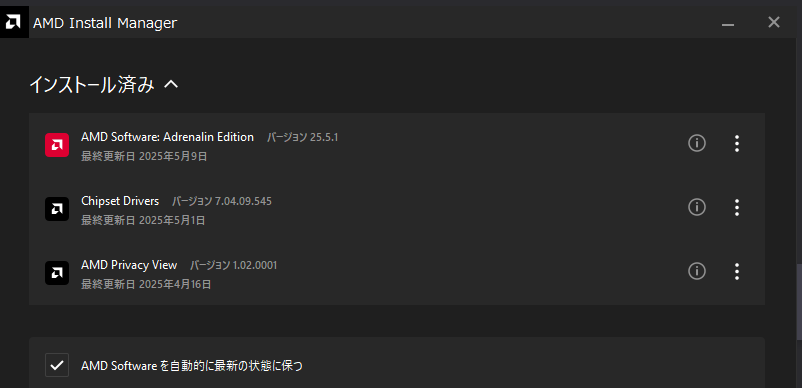Click the auto-update setting label text
This screenshot has height=388, width=802.
(192, 366)
